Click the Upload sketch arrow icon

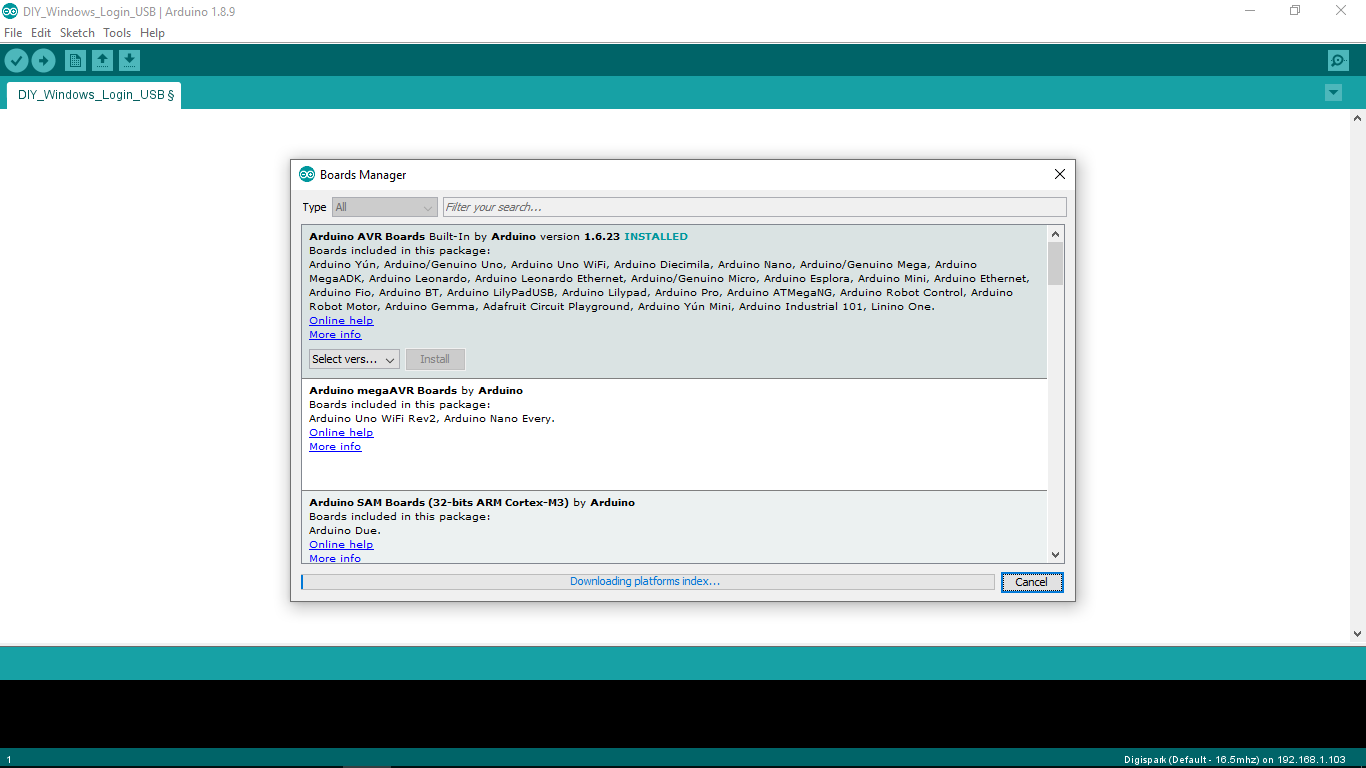click(43, 61)
